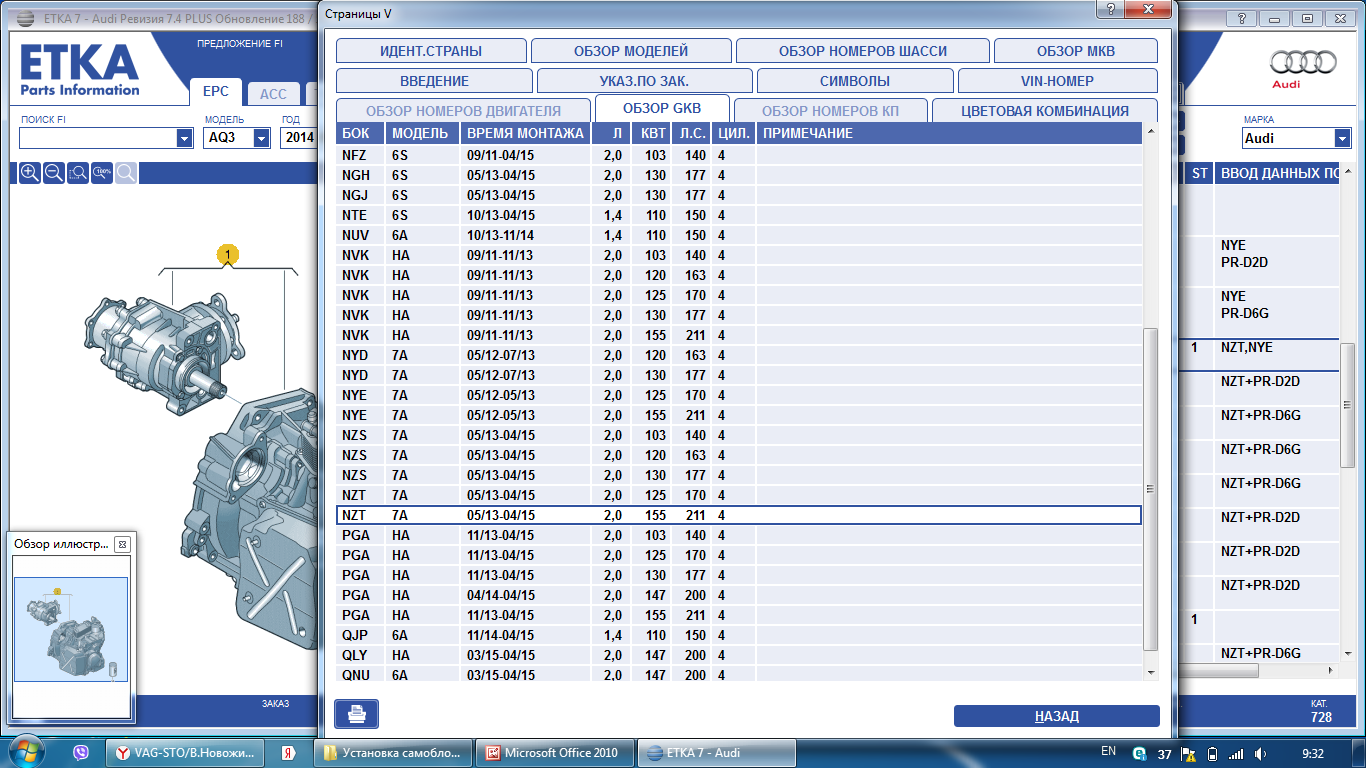Image resolution: width=1366 pixels, height=768 pixels.
Task: Open VAG-STO browser taskbar button
Action: click(x=186, y=752)
